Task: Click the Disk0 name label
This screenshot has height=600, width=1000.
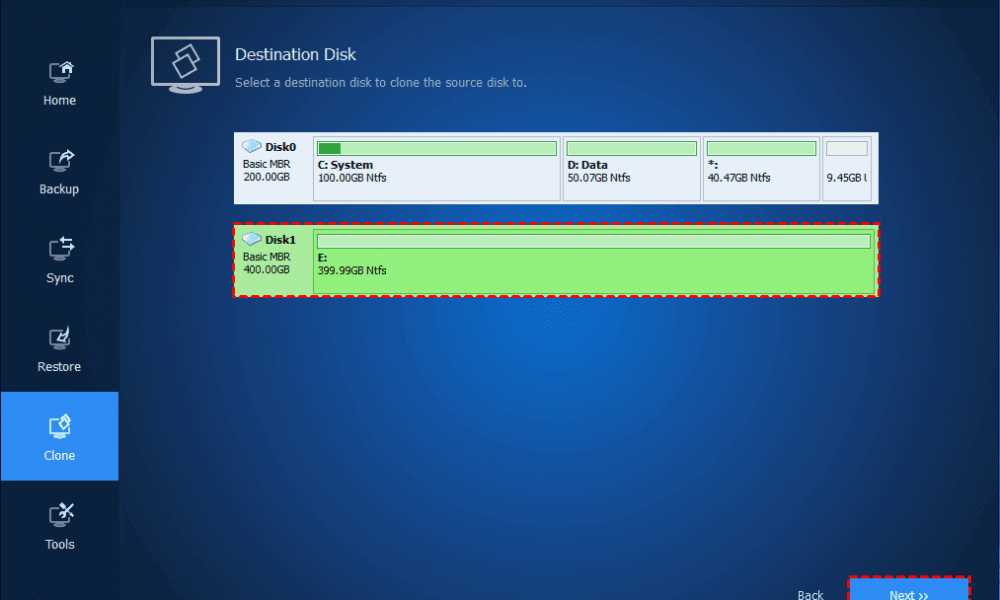Action: tap(280, 147)
